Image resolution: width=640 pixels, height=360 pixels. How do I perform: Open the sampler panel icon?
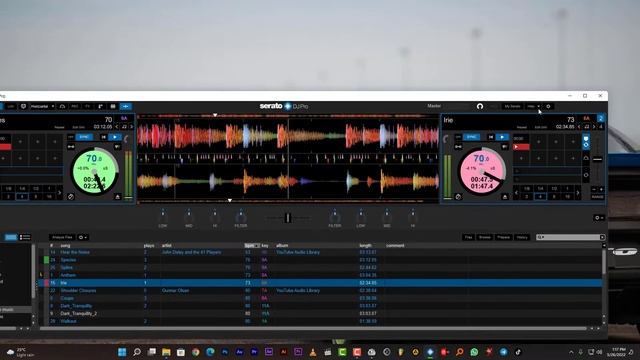point(100,107)
